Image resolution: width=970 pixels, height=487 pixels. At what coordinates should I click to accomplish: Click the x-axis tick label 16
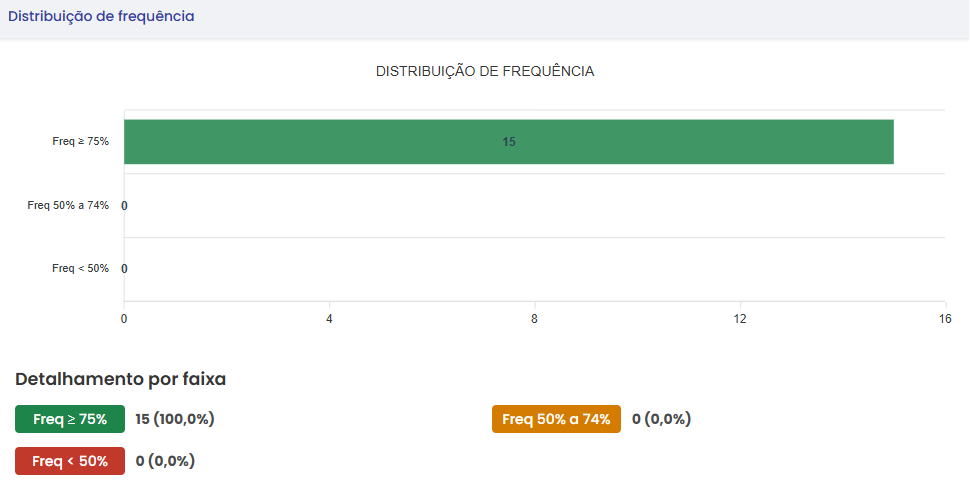tap(945, 319)
